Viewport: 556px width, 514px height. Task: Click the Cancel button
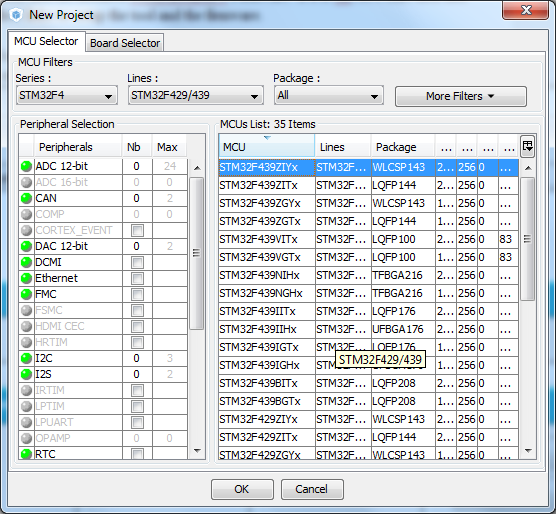[312, 490]
